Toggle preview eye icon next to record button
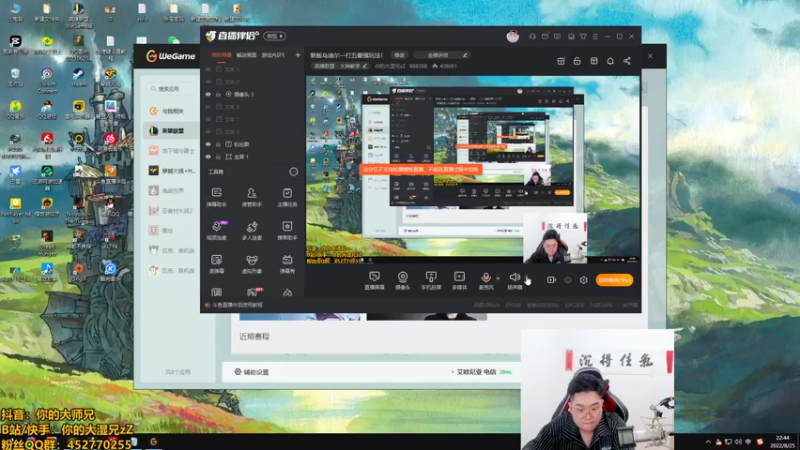This screenshot has height=450, width=800. [x=567, y=280]
